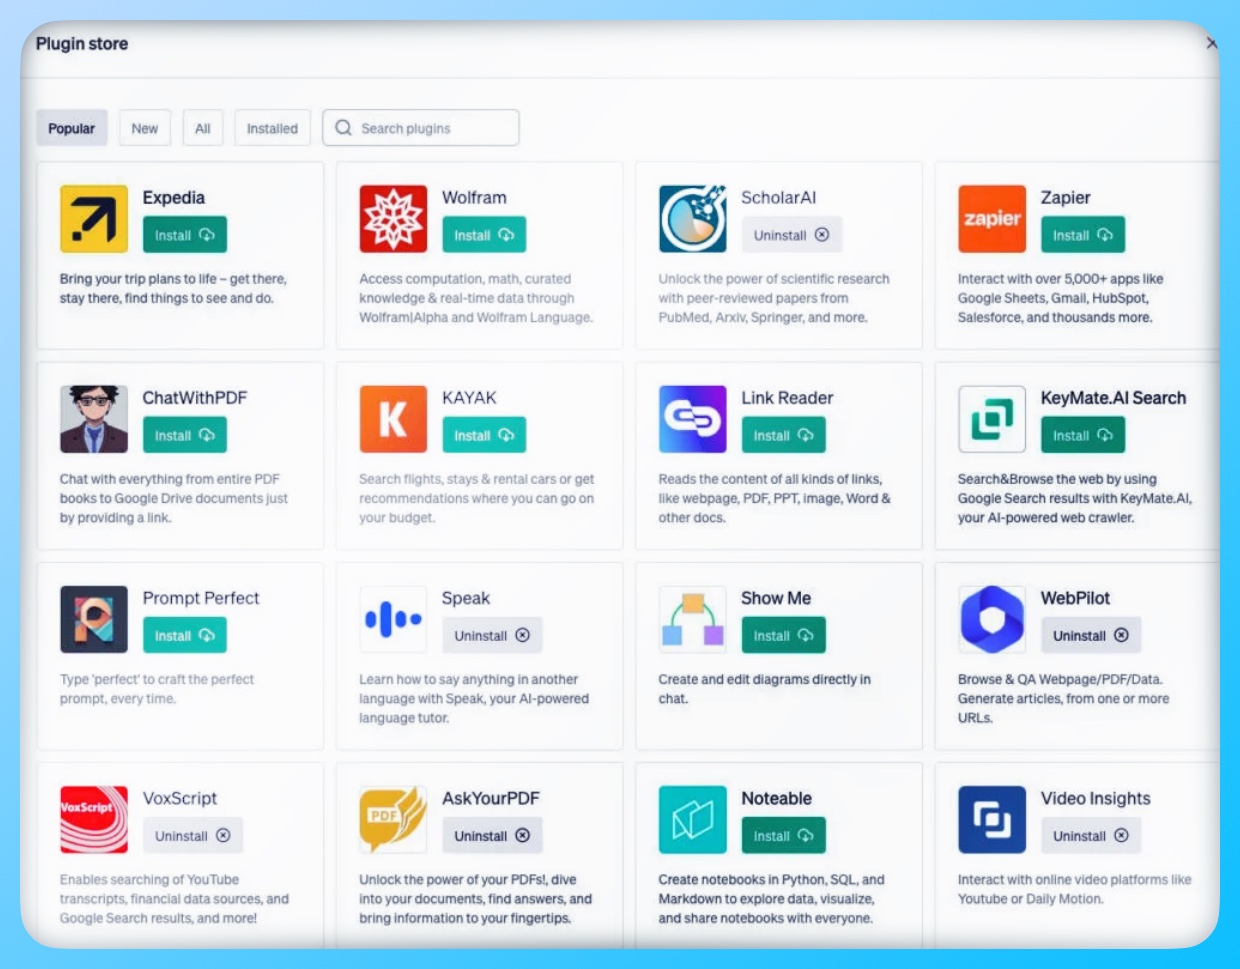Screen dimensions: 1240x969
Task: Install the Wolfram plugin
Action: 484,235
